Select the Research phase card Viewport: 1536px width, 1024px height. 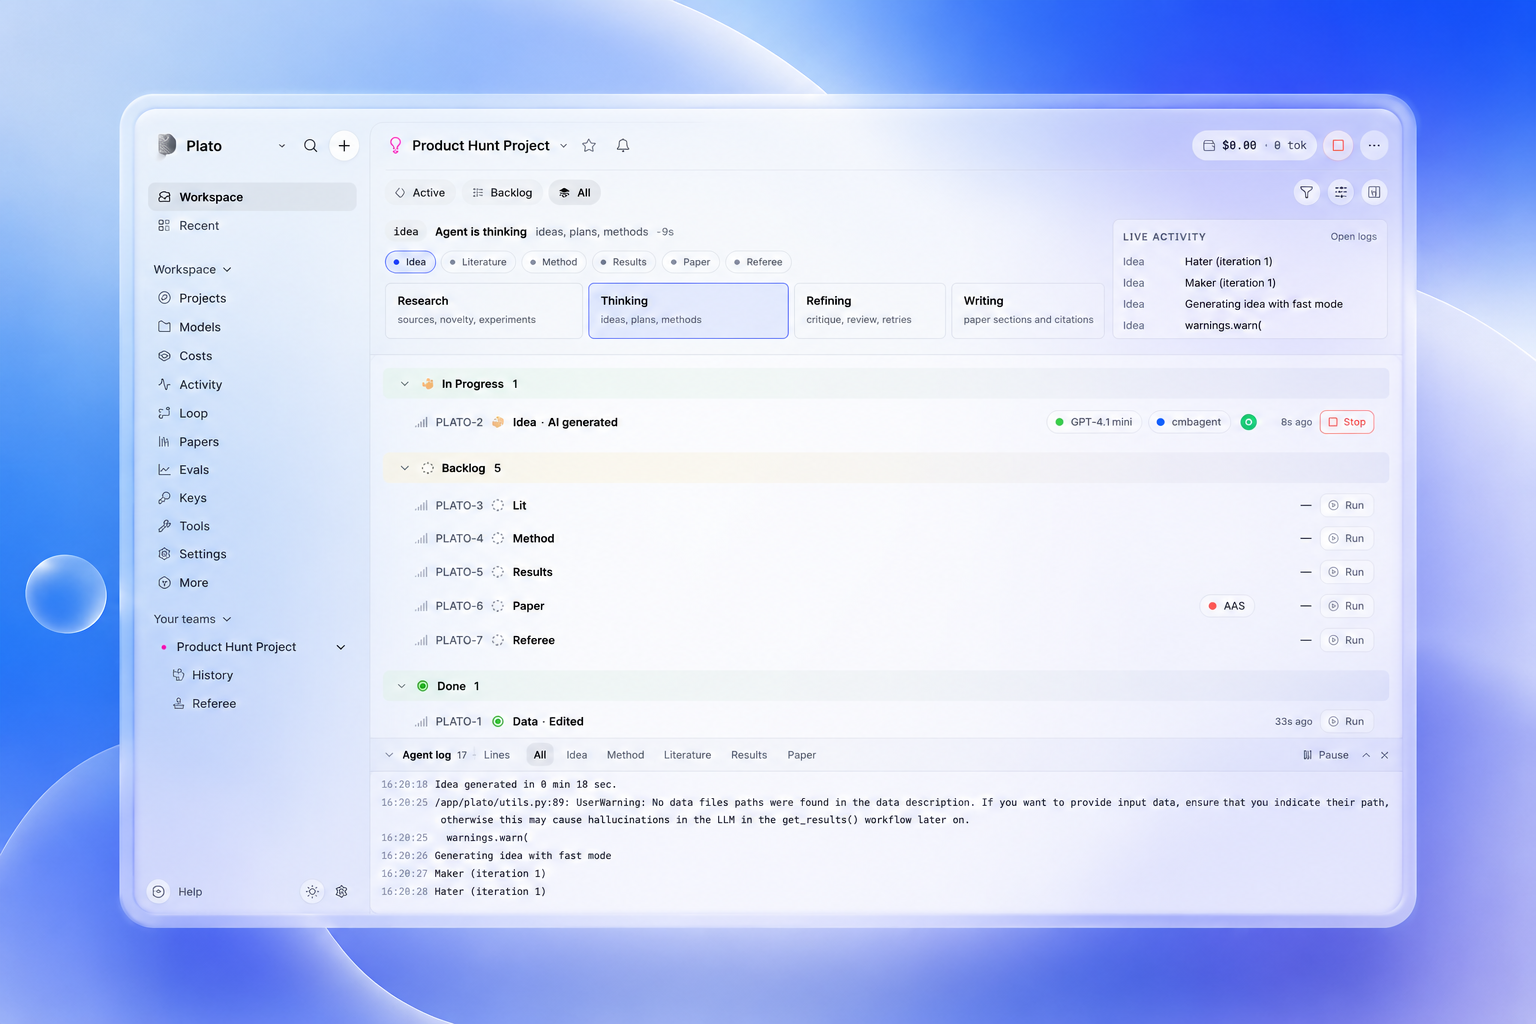tap(484, 311)
